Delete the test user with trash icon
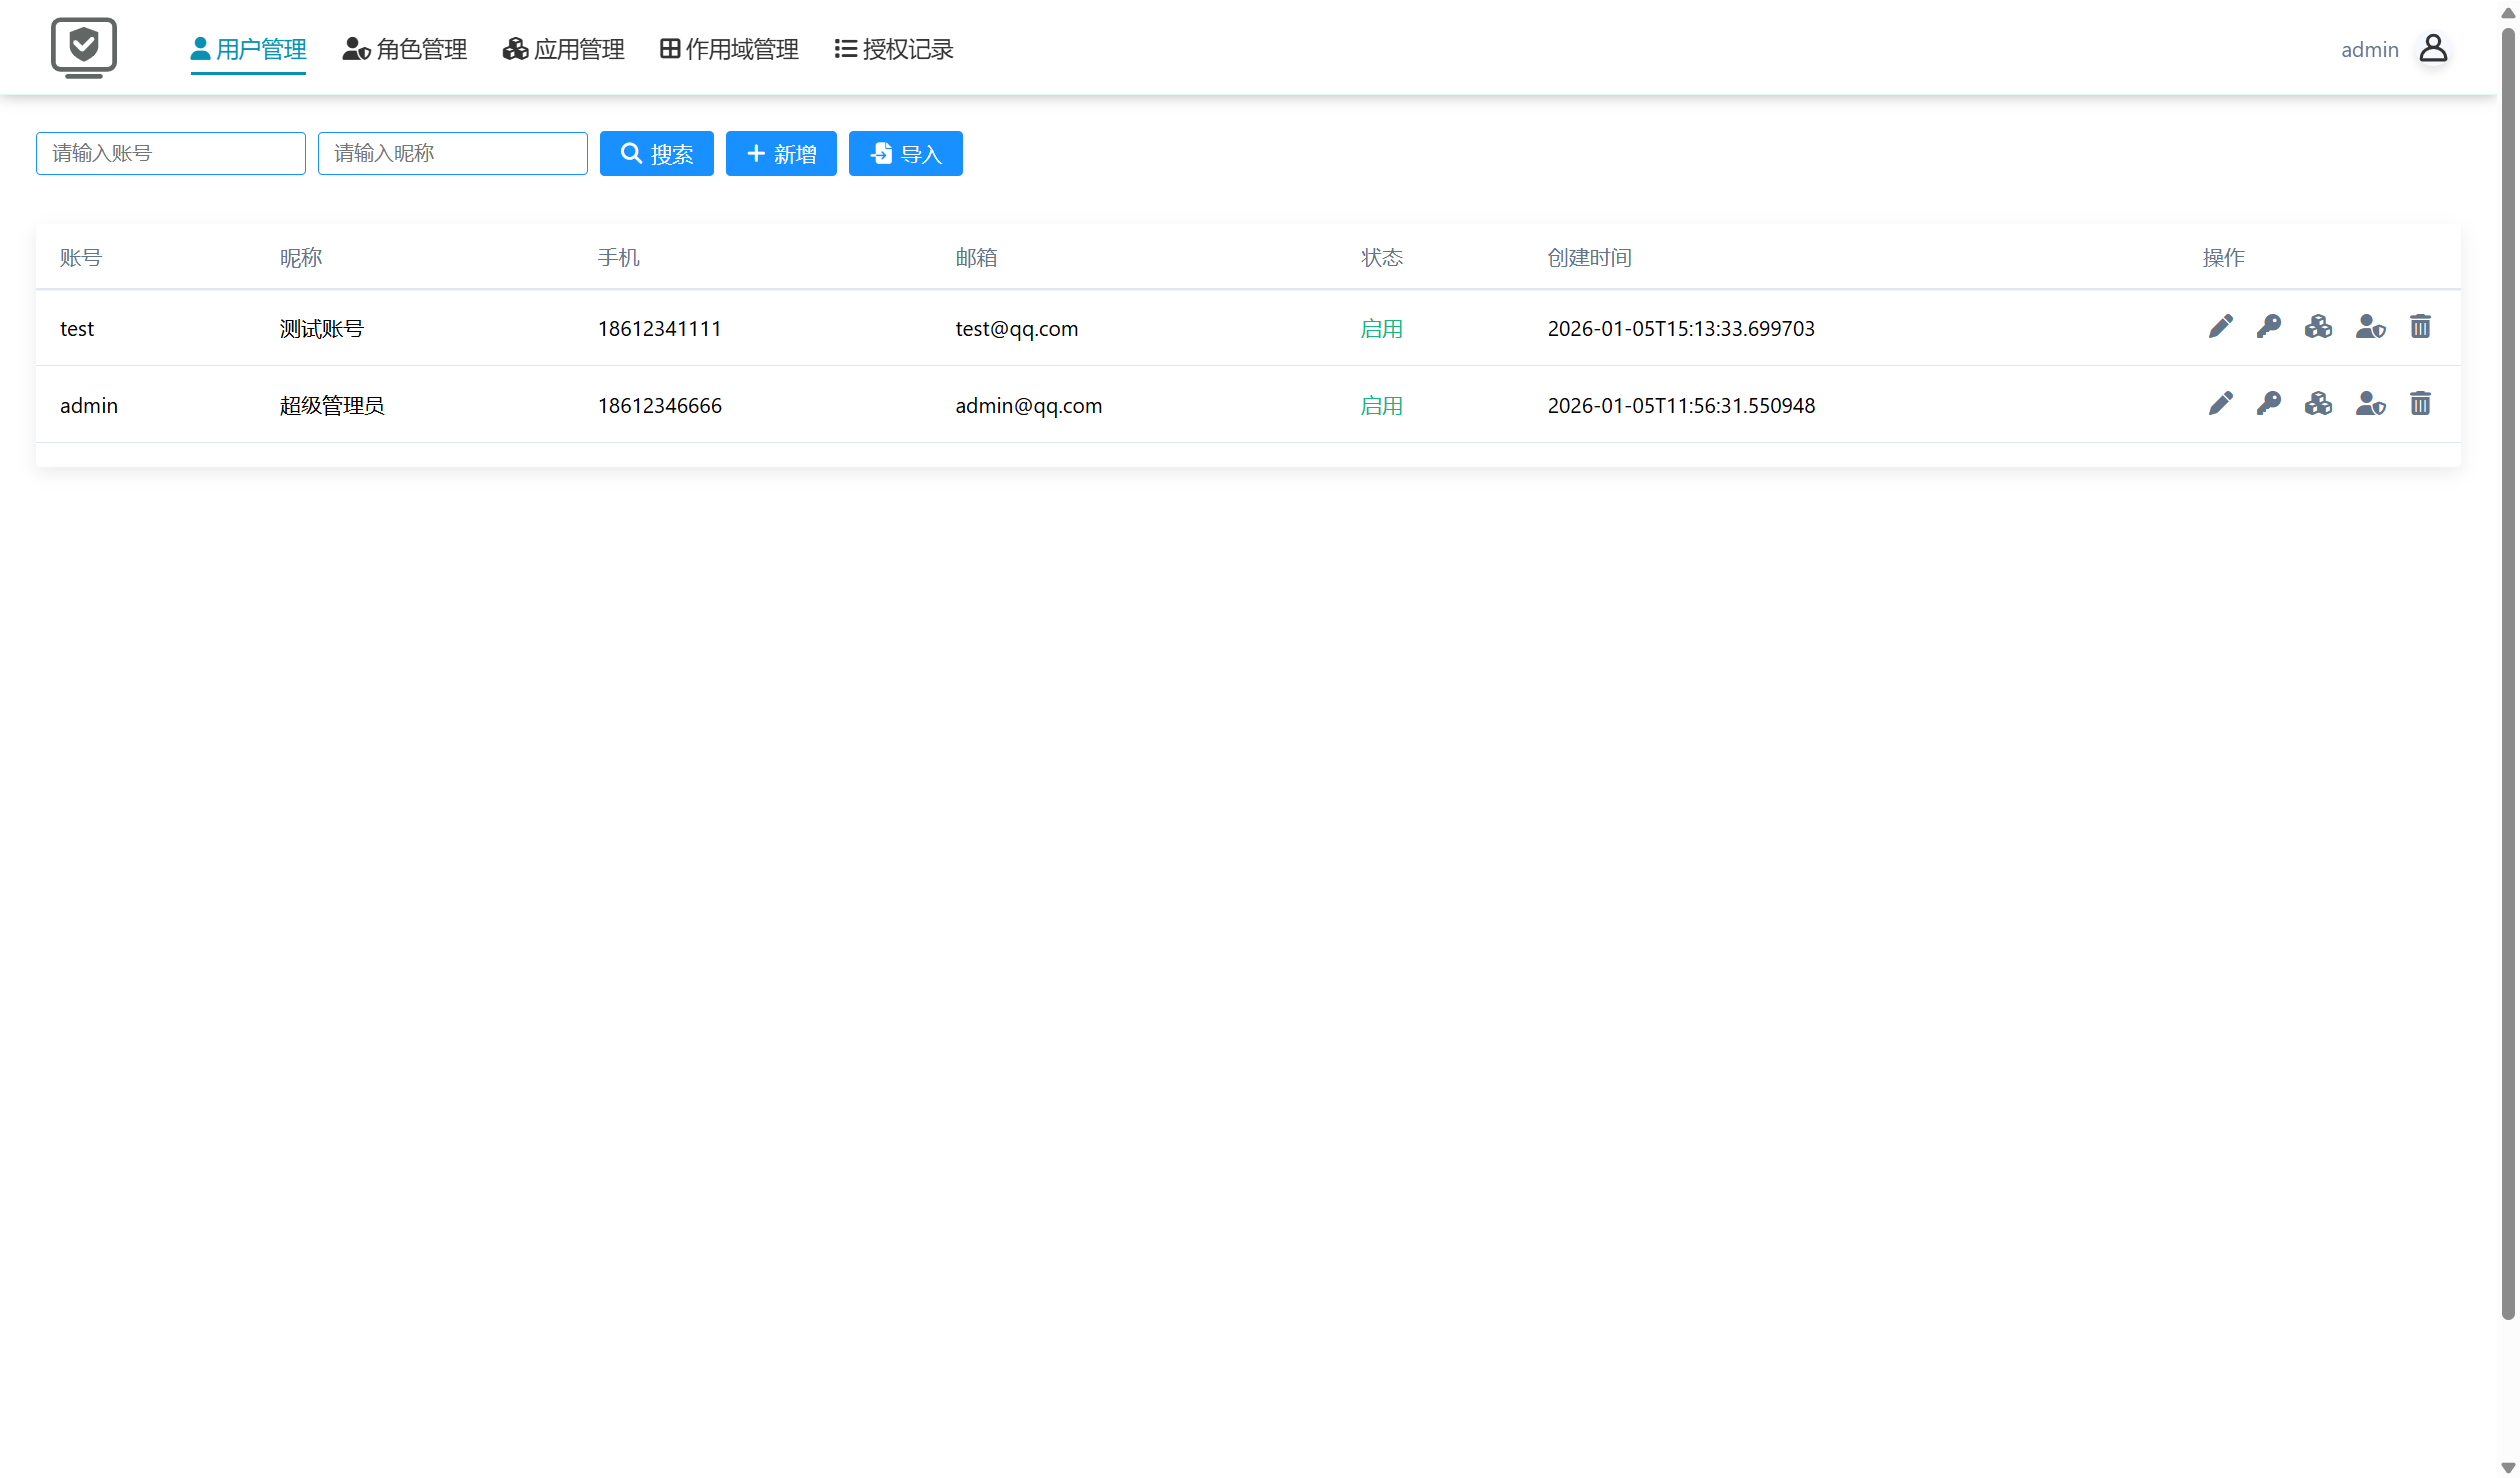 coord(2420,327)
